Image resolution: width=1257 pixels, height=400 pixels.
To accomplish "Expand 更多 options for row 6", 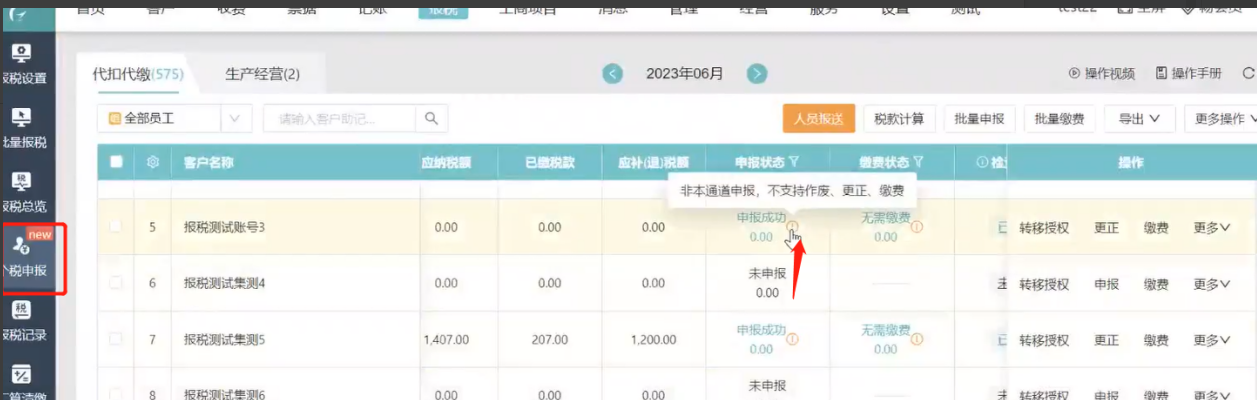I will coord(1211,284).
